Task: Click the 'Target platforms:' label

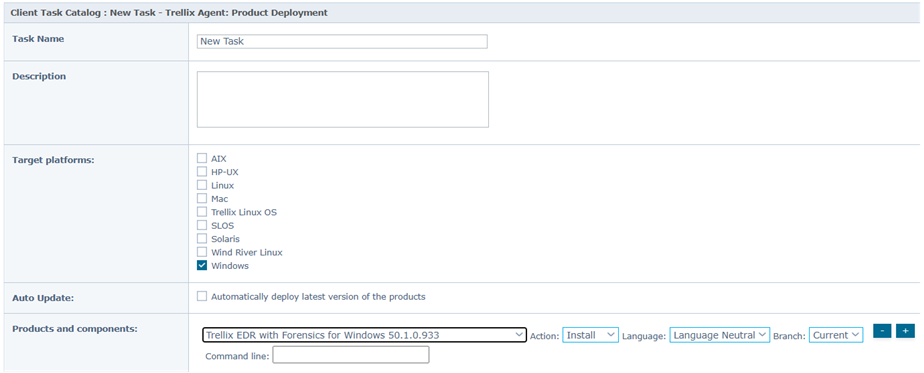Action: pyautogui.click(x=53, y=160)
